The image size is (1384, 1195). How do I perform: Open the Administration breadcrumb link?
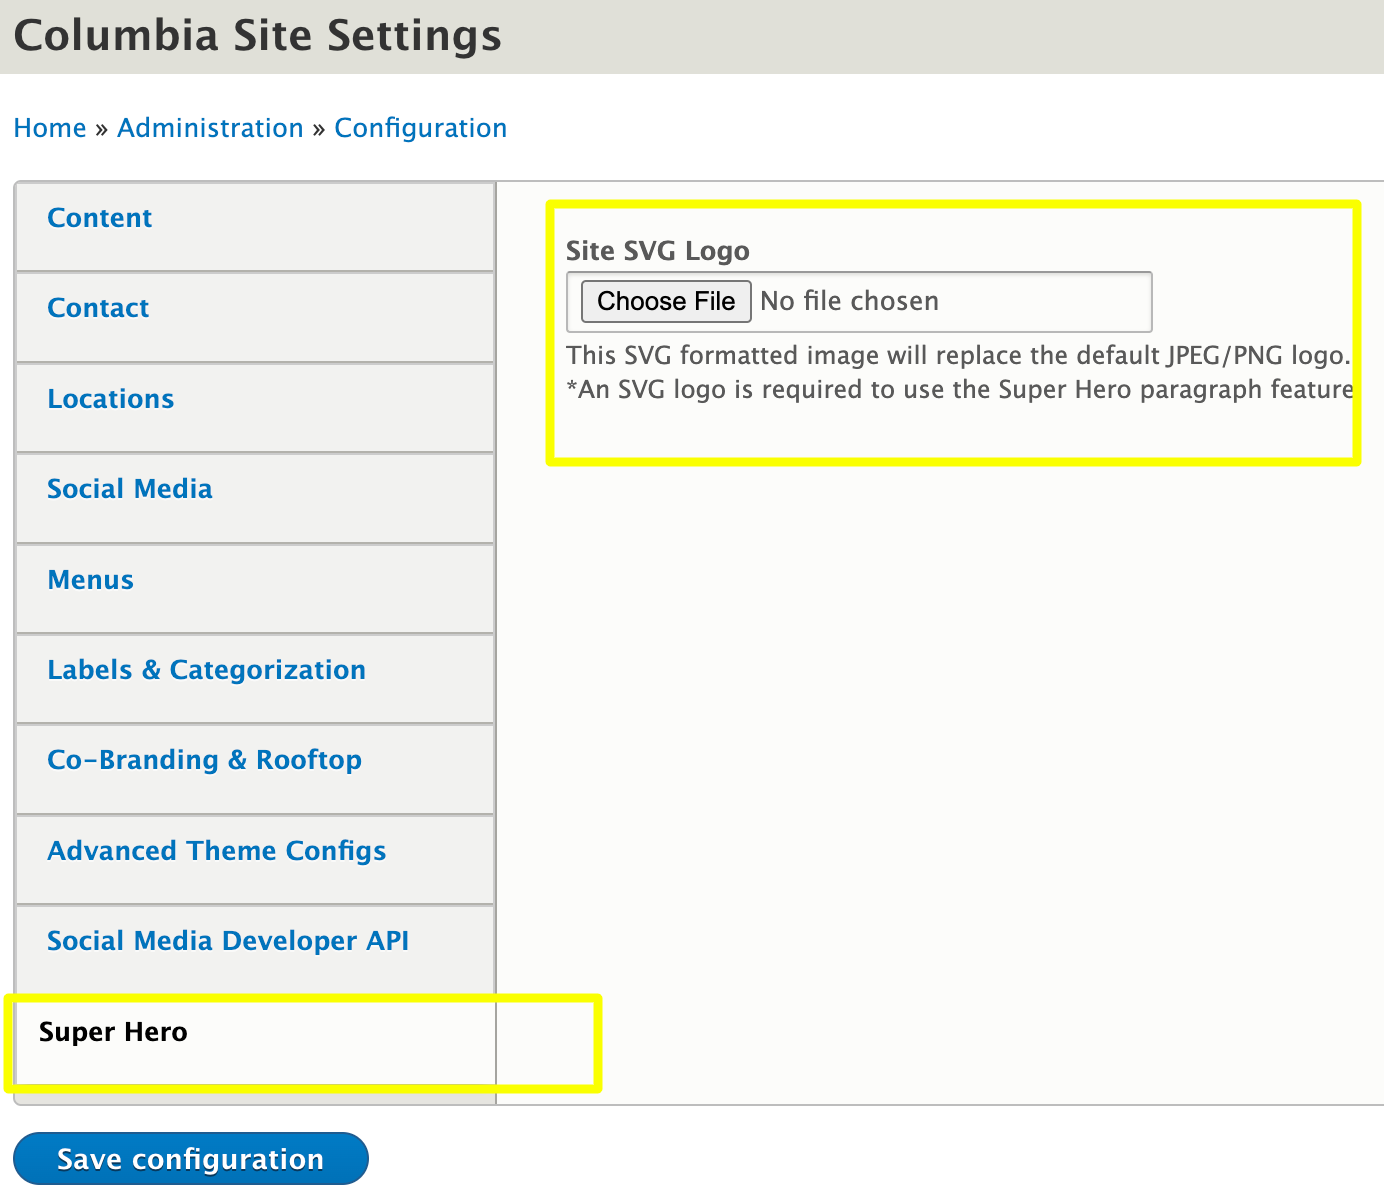(x=210, y=128)
